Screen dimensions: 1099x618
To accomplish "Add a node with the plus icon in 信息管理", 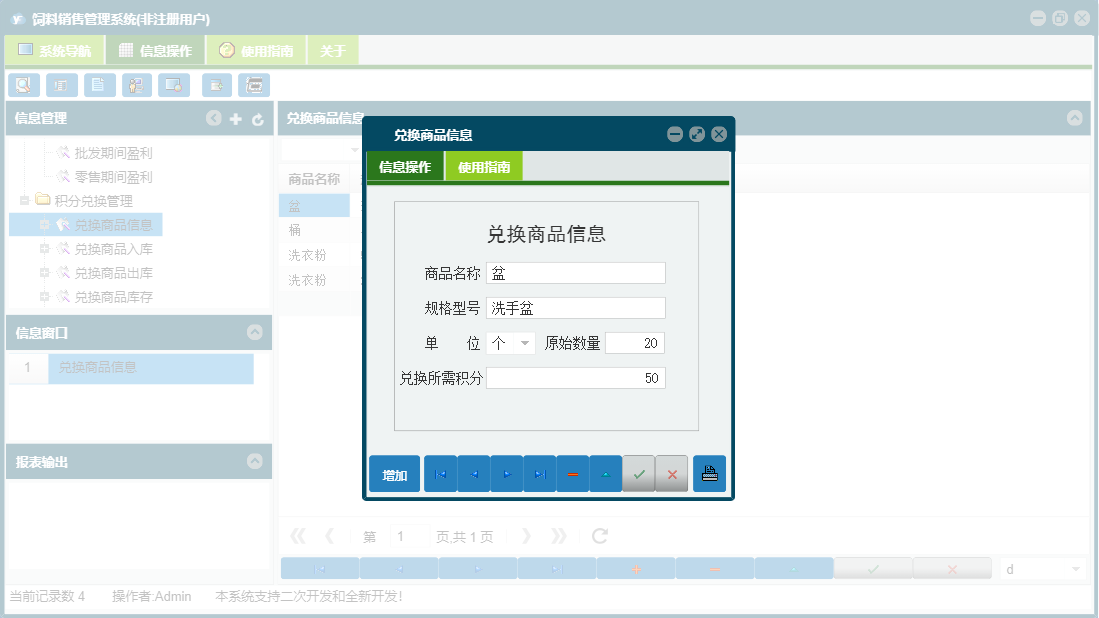I will 235,118.
